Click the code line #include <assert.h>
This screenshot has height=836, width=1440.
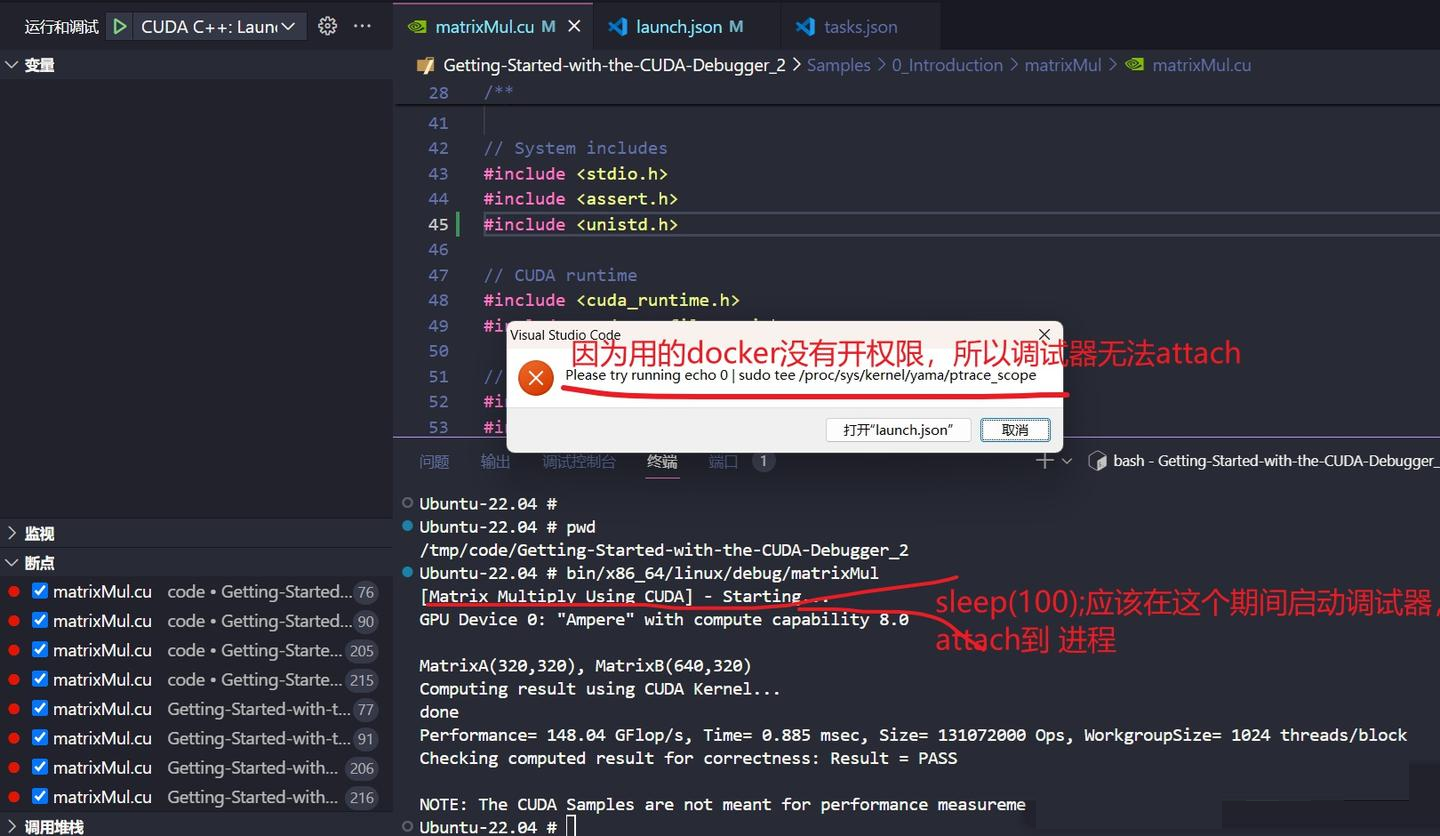point(580,199)
